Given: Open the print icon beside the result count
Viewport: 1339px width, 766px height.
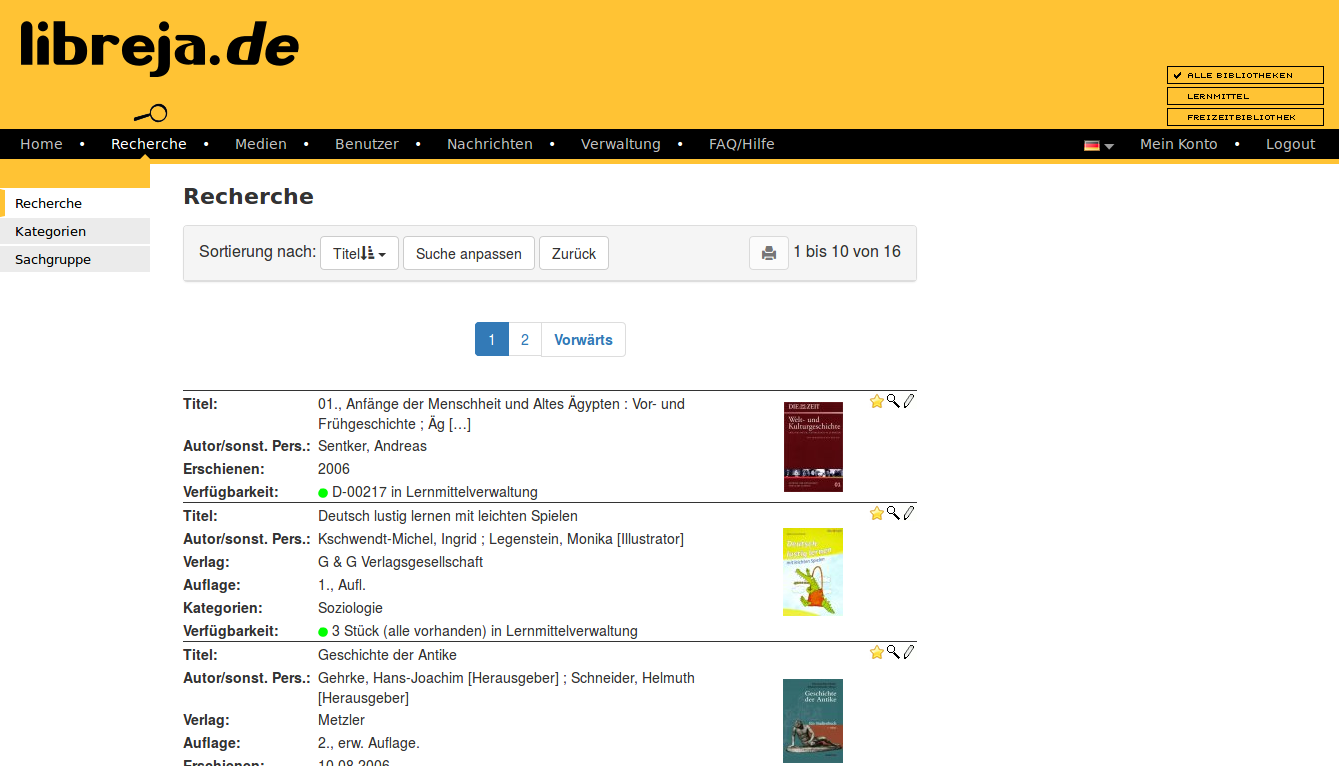Looking at the screenshot, I should tap(768, 252).
